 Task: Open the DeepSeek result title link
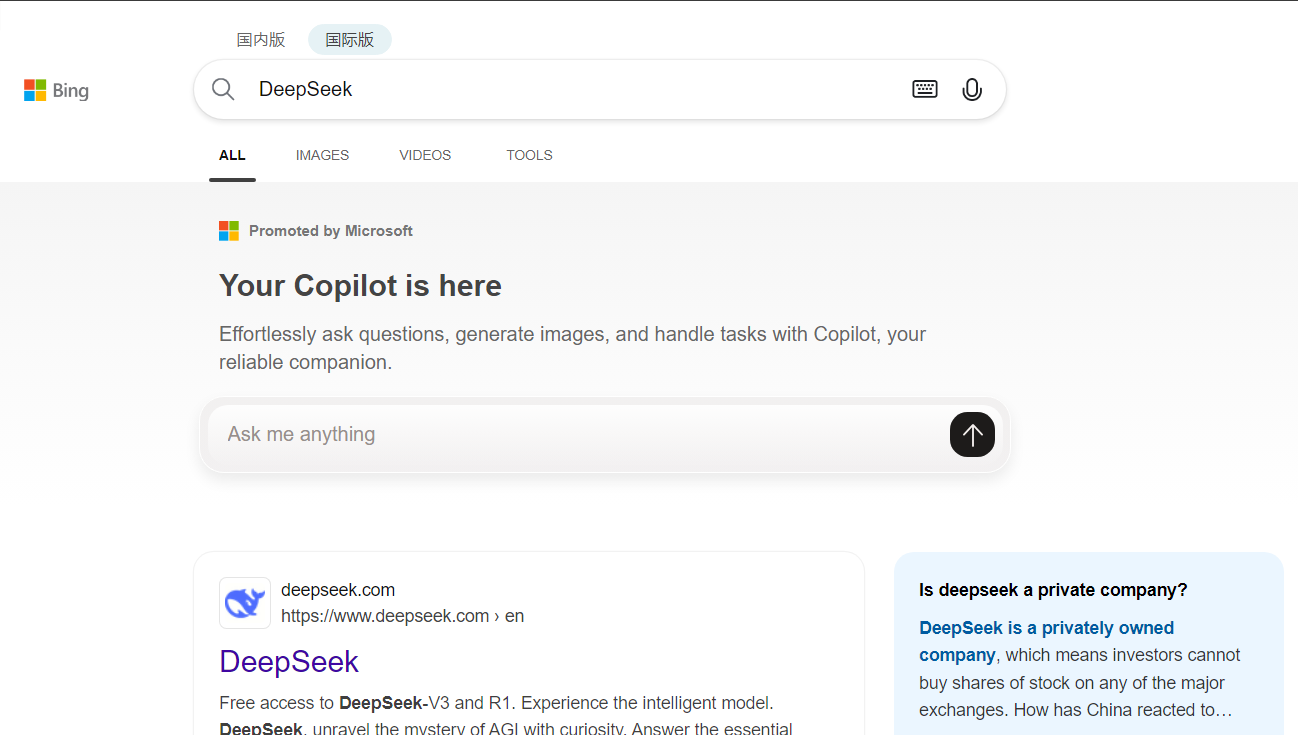289,661
